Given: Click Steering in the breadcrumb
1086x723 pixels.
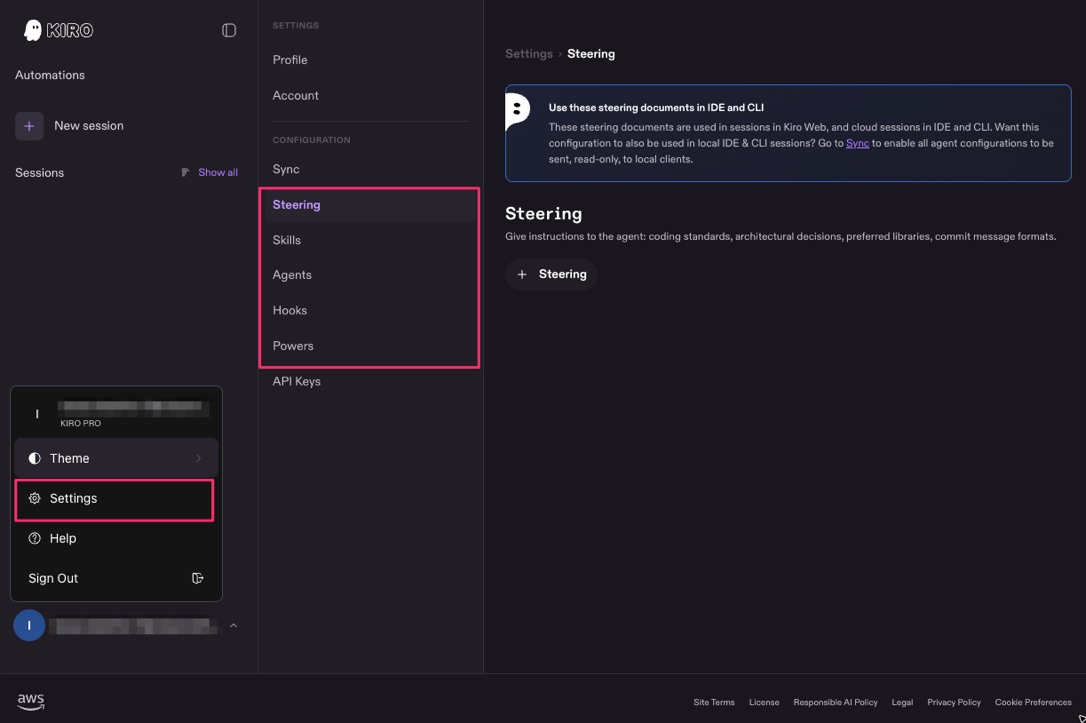Looking at the screenshot, I should click(591, 54).
